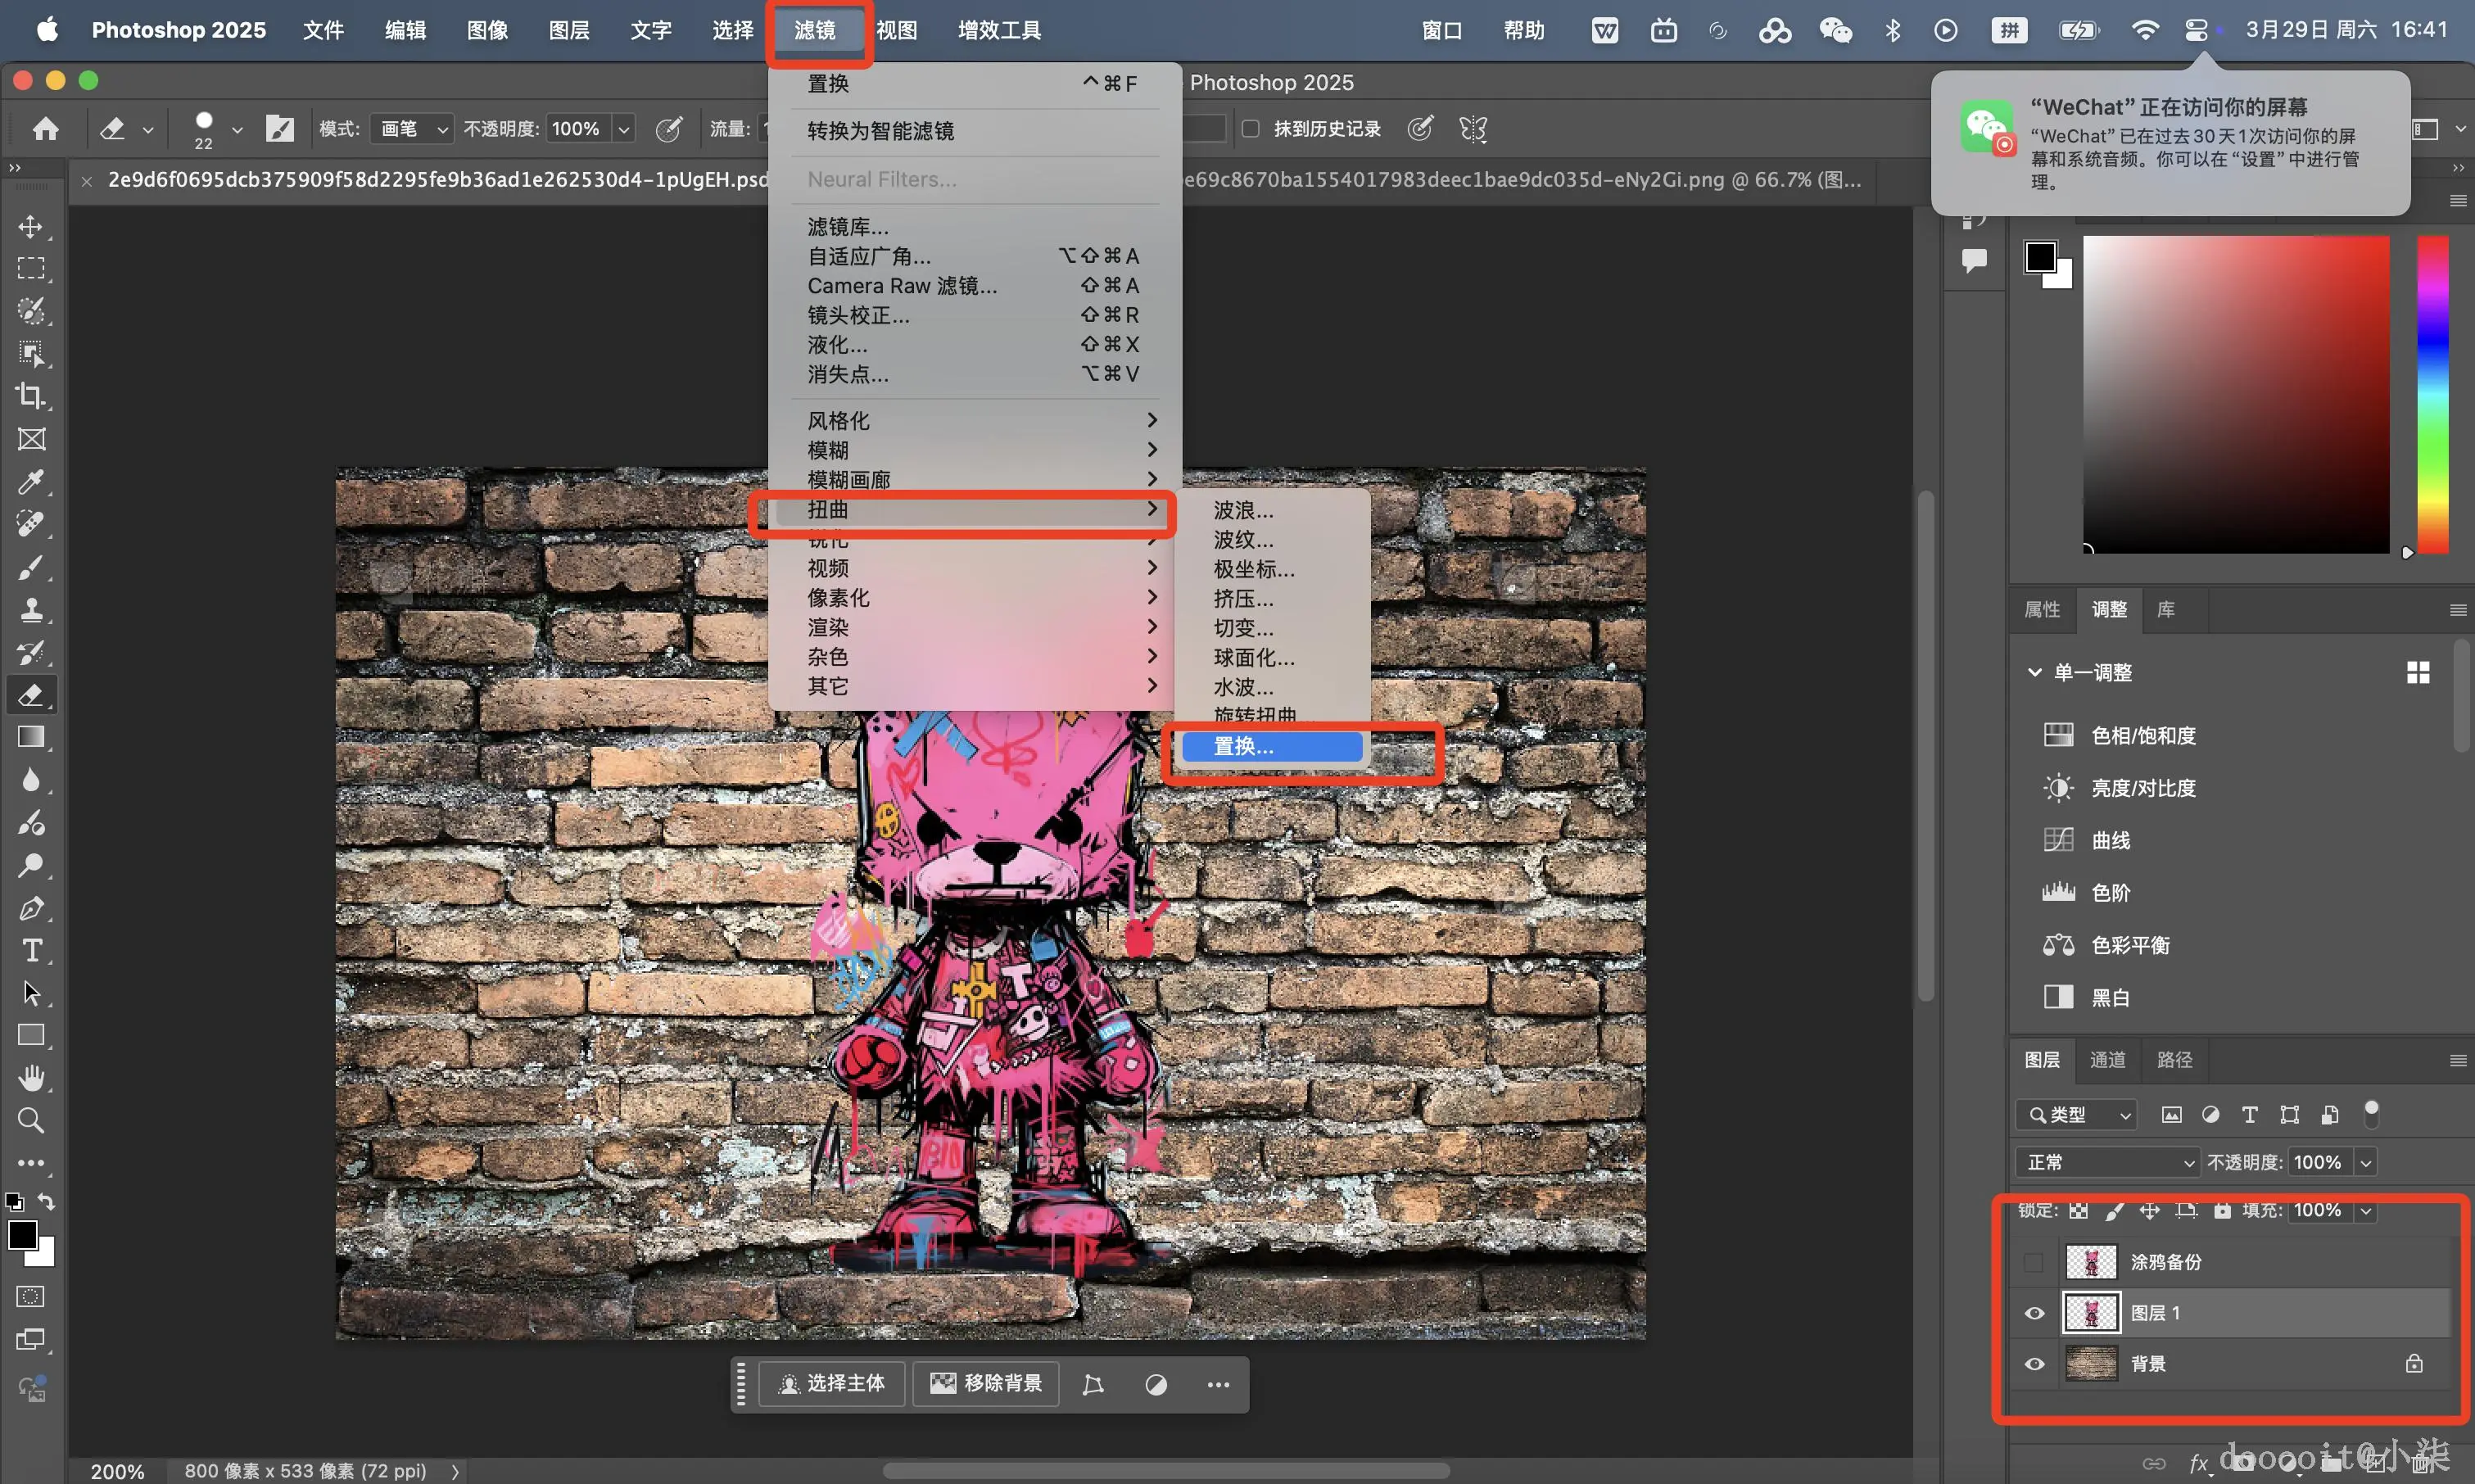The image size is (2475, 1484).
Task: Open the 模式 画笔 dropdown
Action: (x=413, y=129)
